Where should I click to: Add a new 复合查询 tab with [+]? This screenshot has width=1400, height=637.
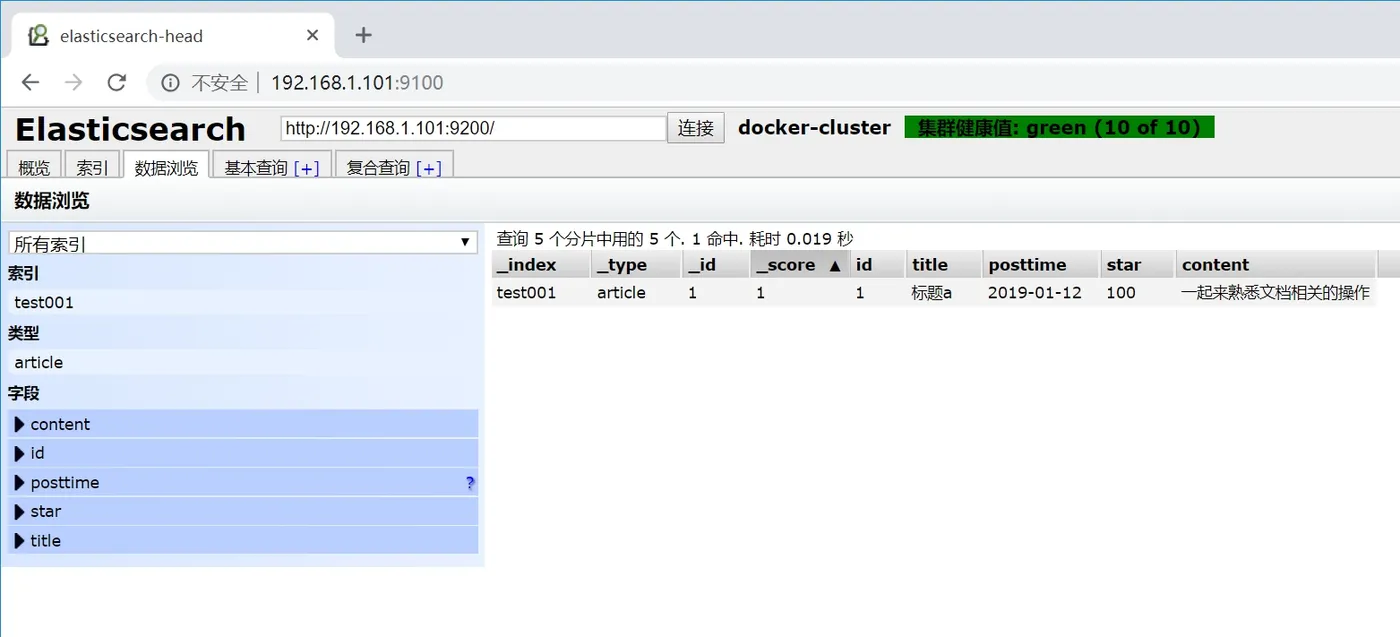(x=429, y=168)
